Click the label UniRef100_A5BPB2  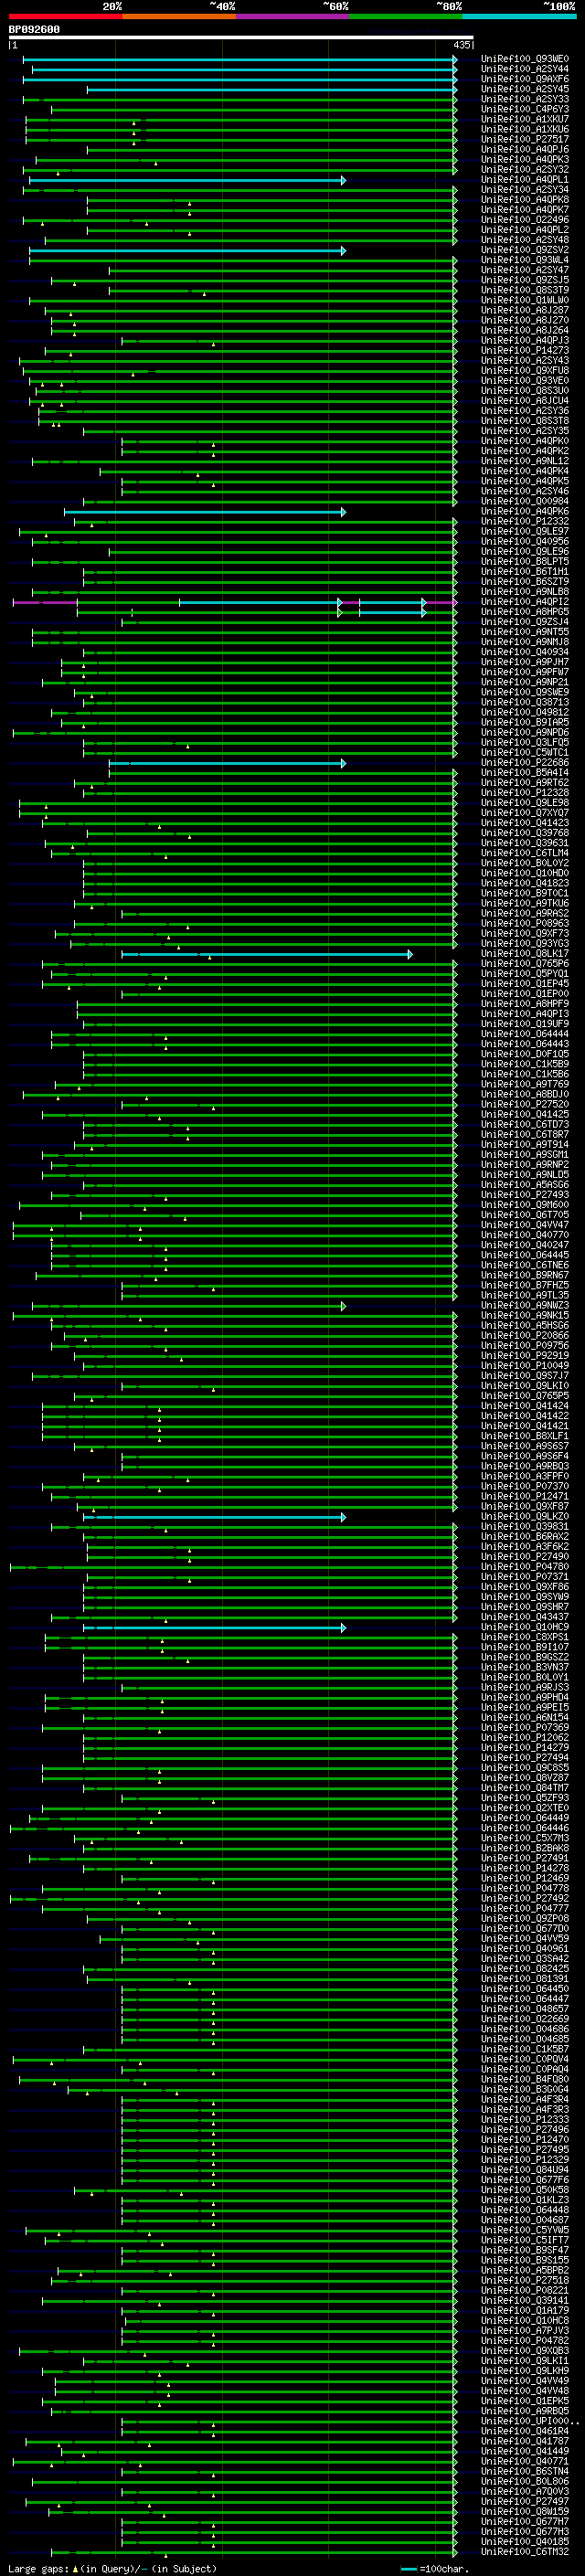525,2270
